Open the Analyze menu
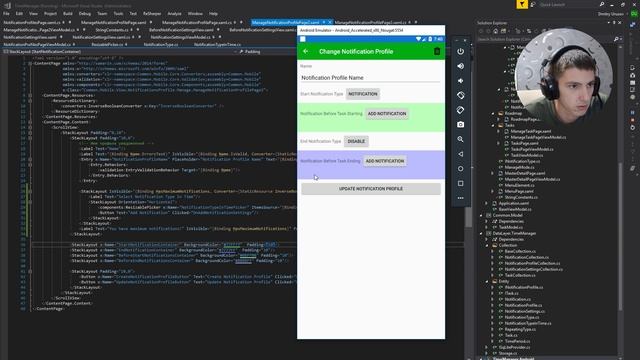The height and width of the screenshot is (360, 640). coord(174,13)
